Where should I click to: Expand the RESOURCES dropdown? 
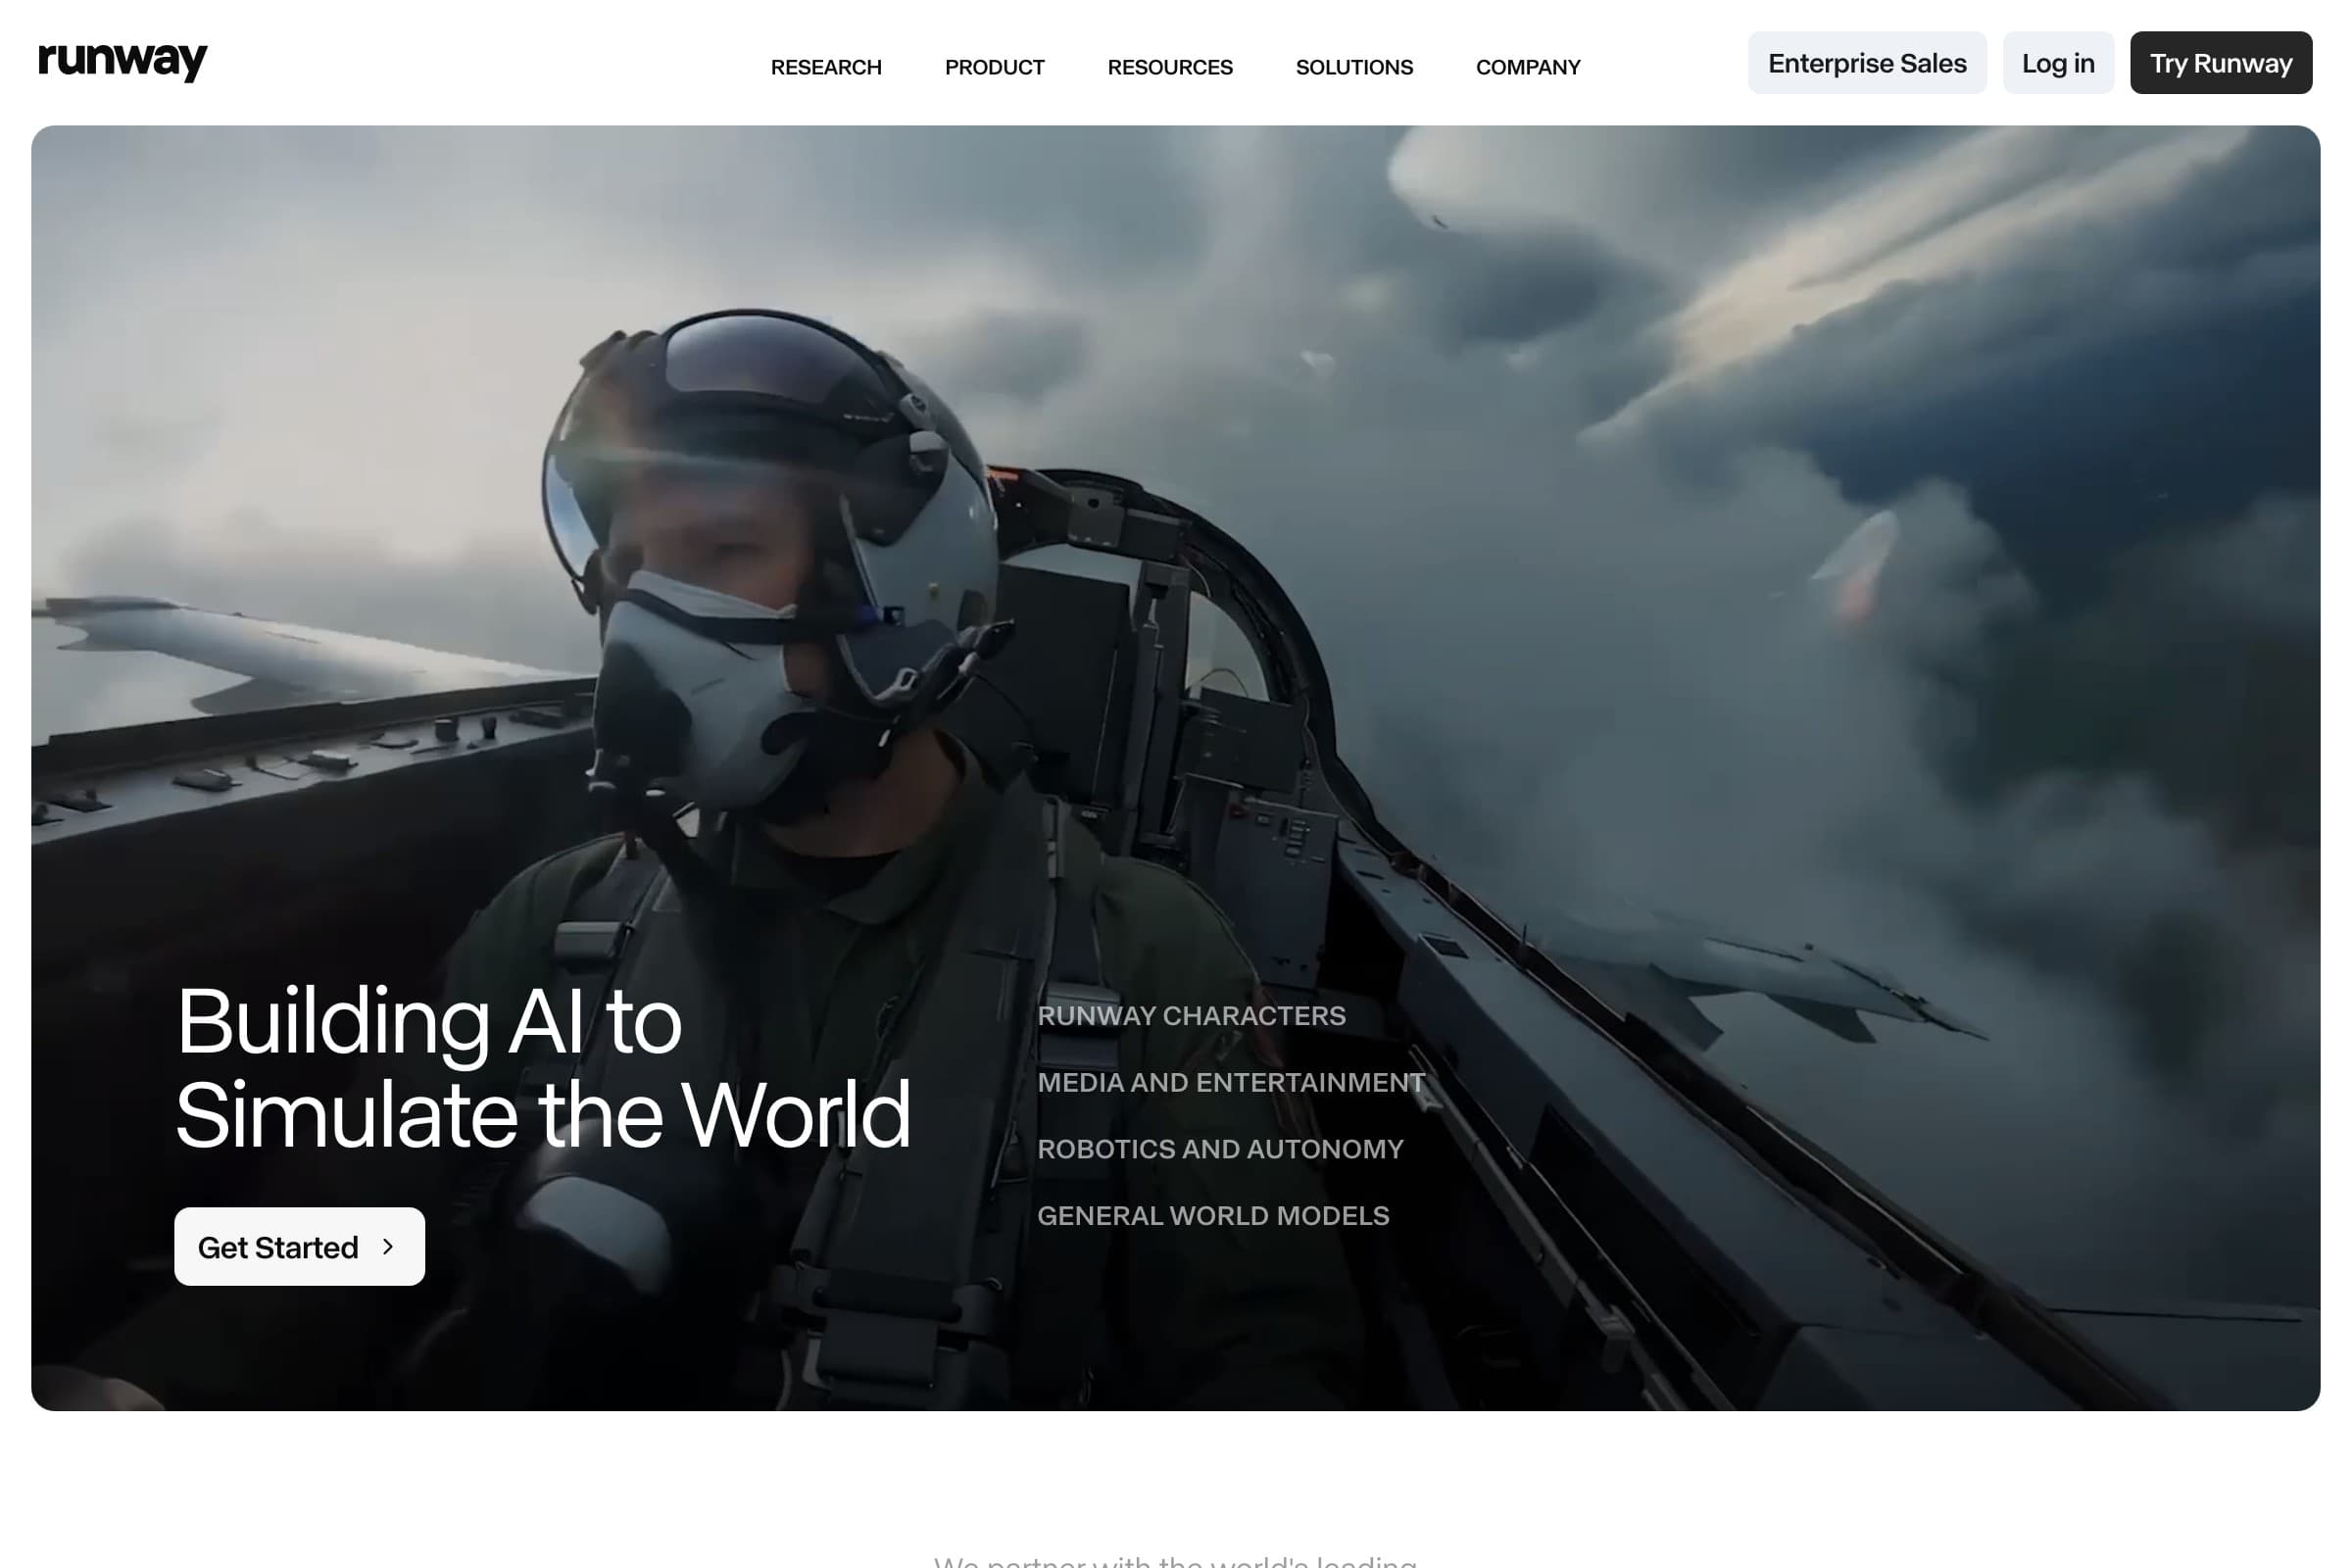[x=1170, y=66]
